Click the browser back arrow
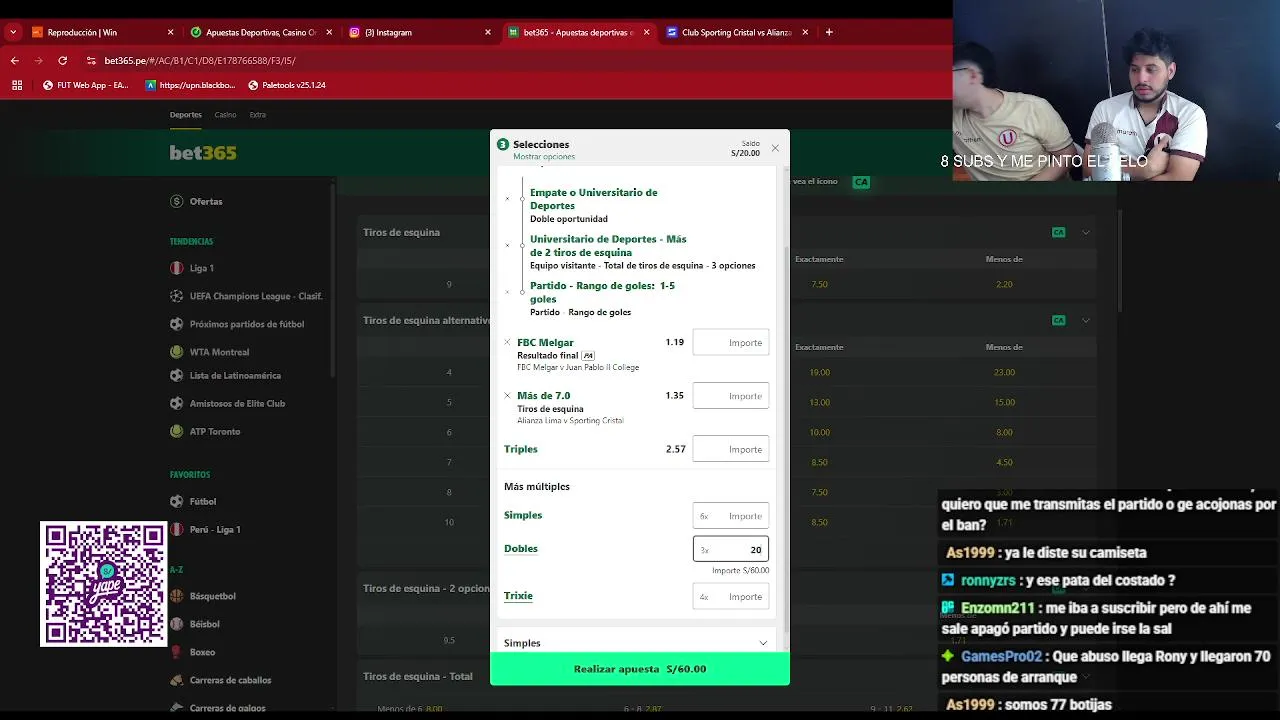The image size is (1280, 720). pyautogui.click(x=15, y=60)
